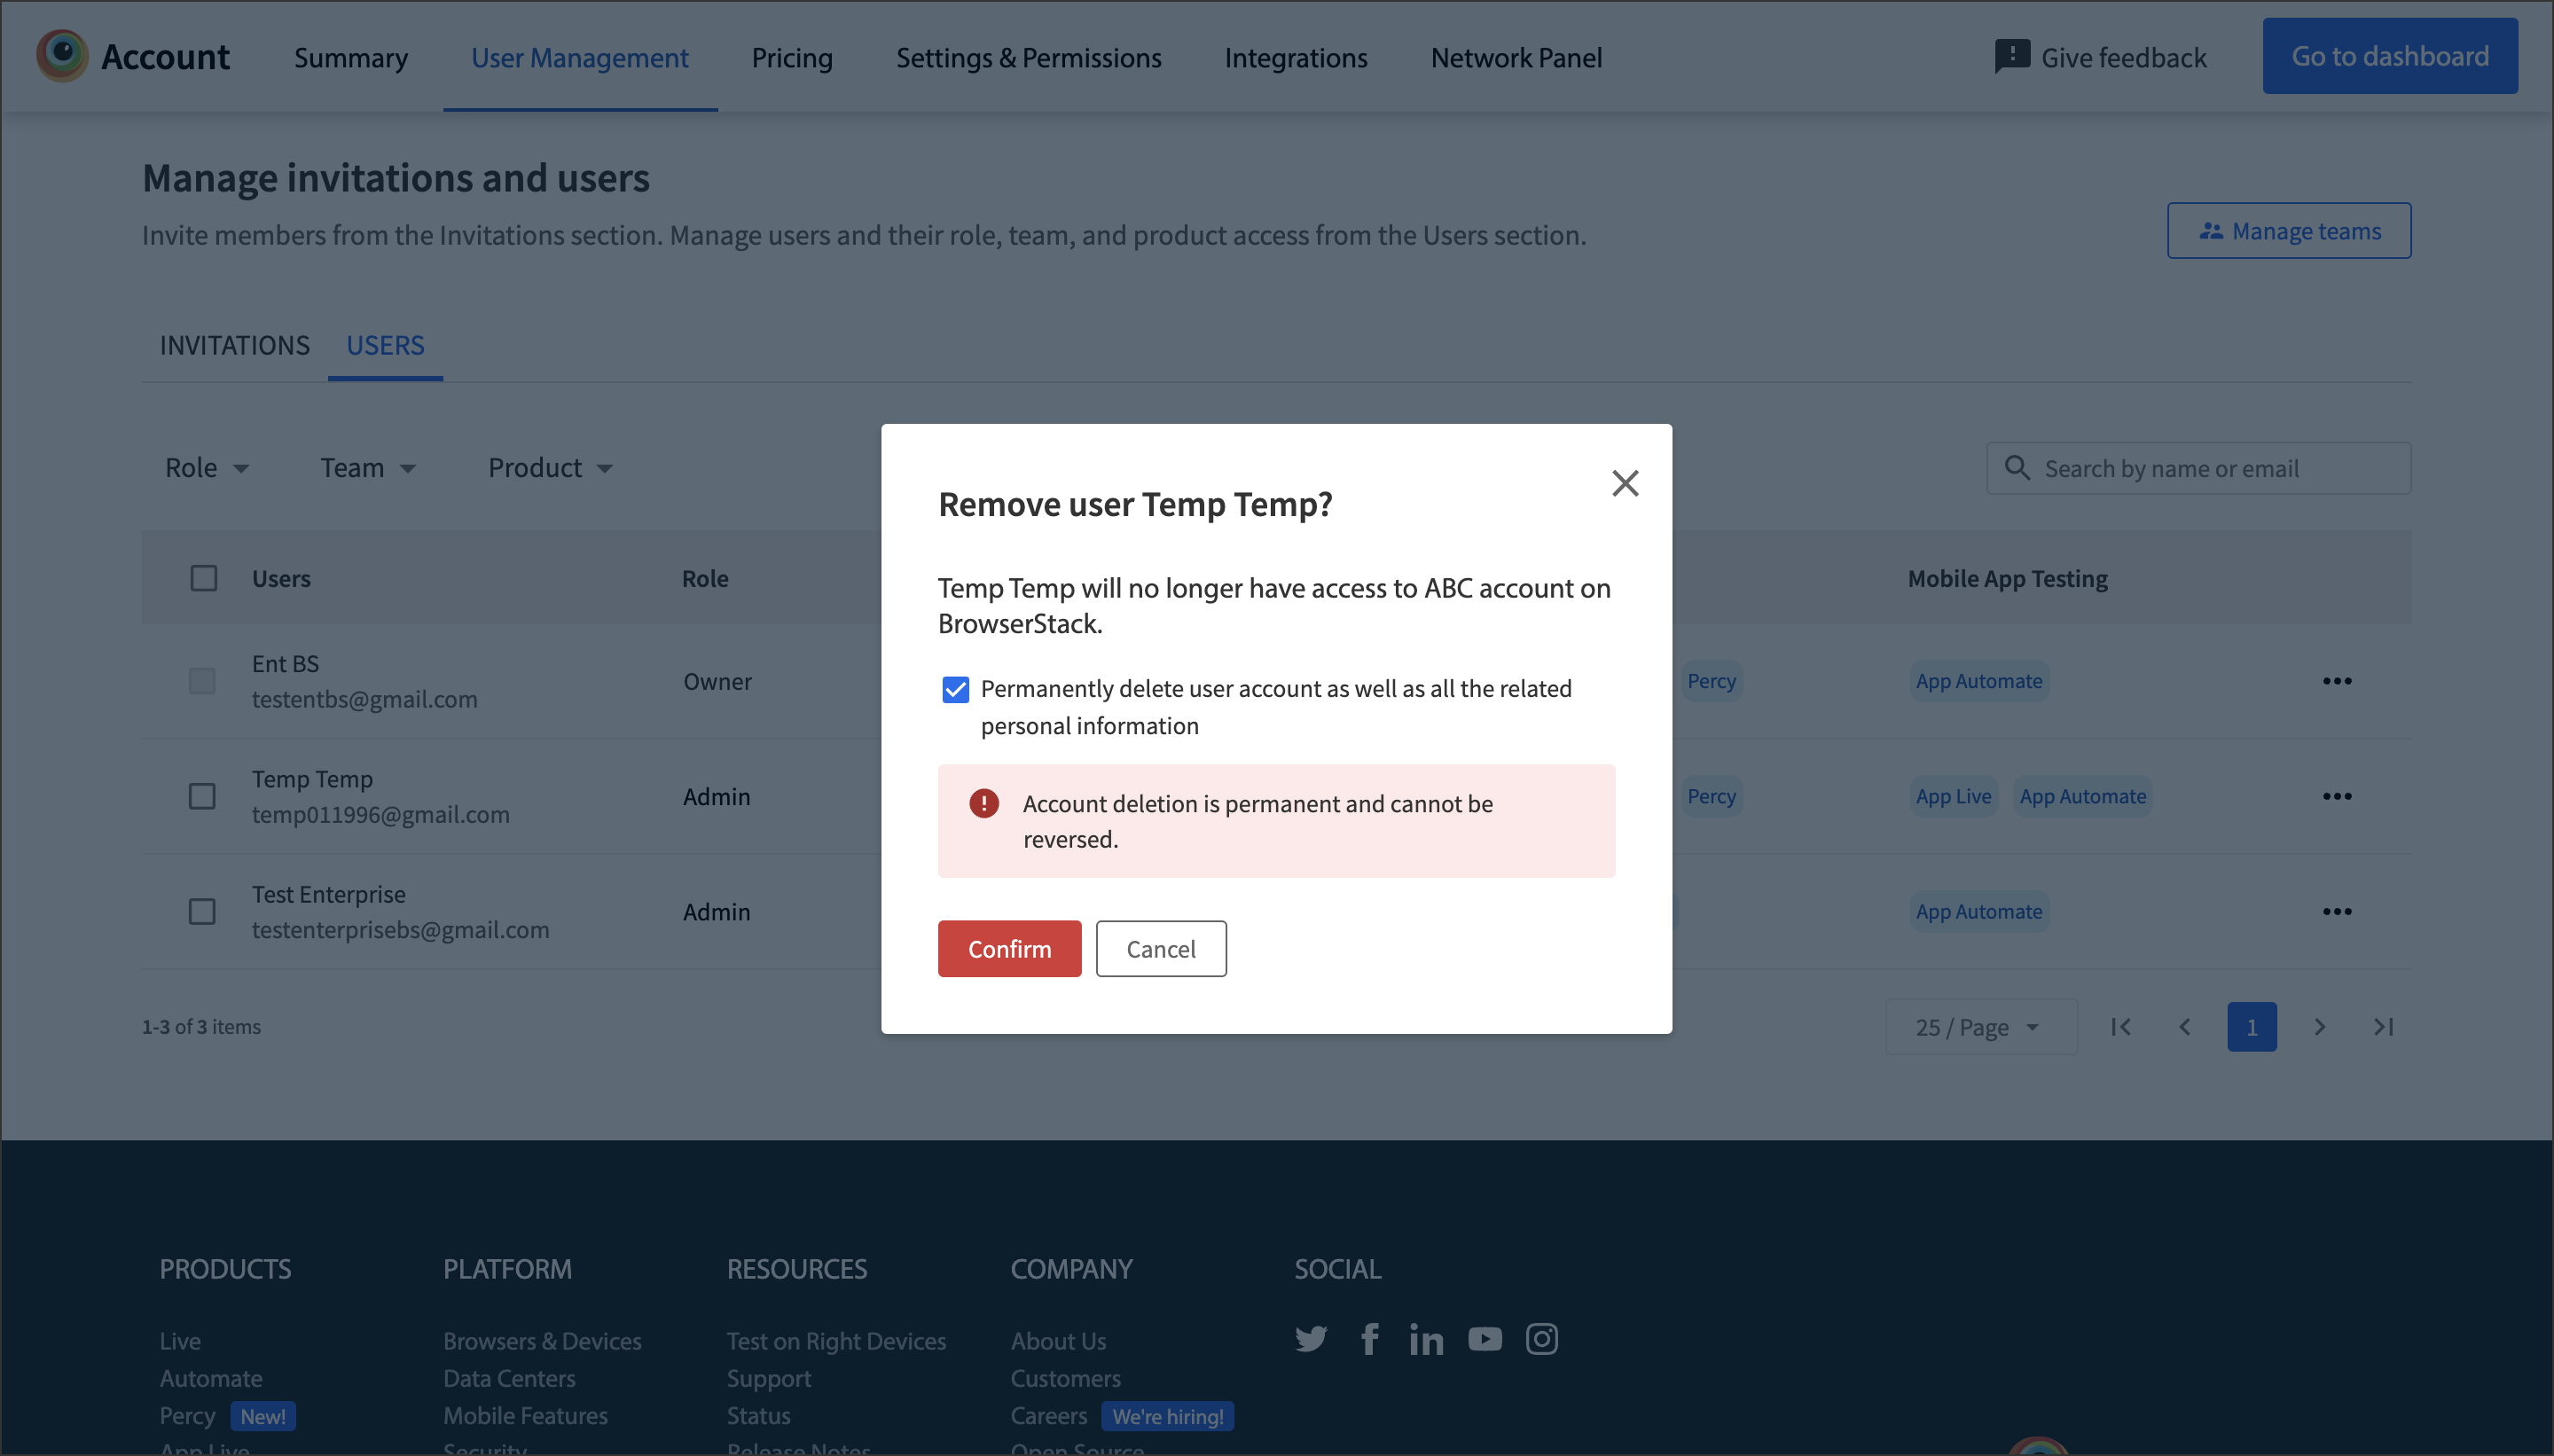This screenshot has width=2554, height=1456.
Task: Open Facebook social icon in footer
Action: tap(1370, 1339)
